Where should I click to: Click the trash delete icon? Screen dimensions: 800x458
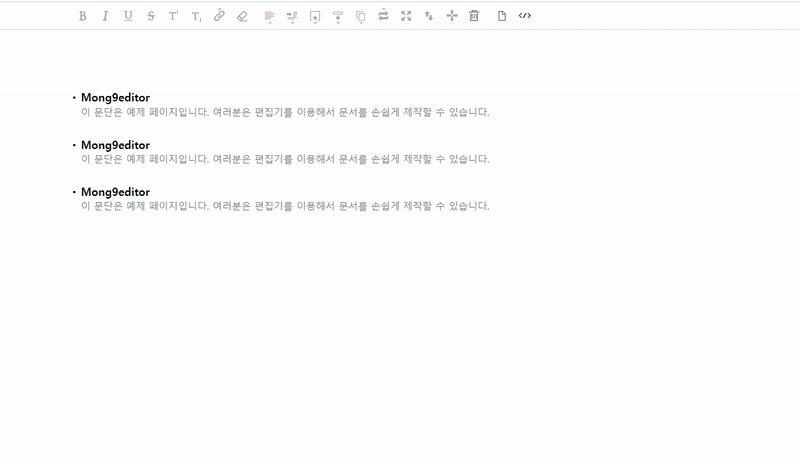(474, 16)
